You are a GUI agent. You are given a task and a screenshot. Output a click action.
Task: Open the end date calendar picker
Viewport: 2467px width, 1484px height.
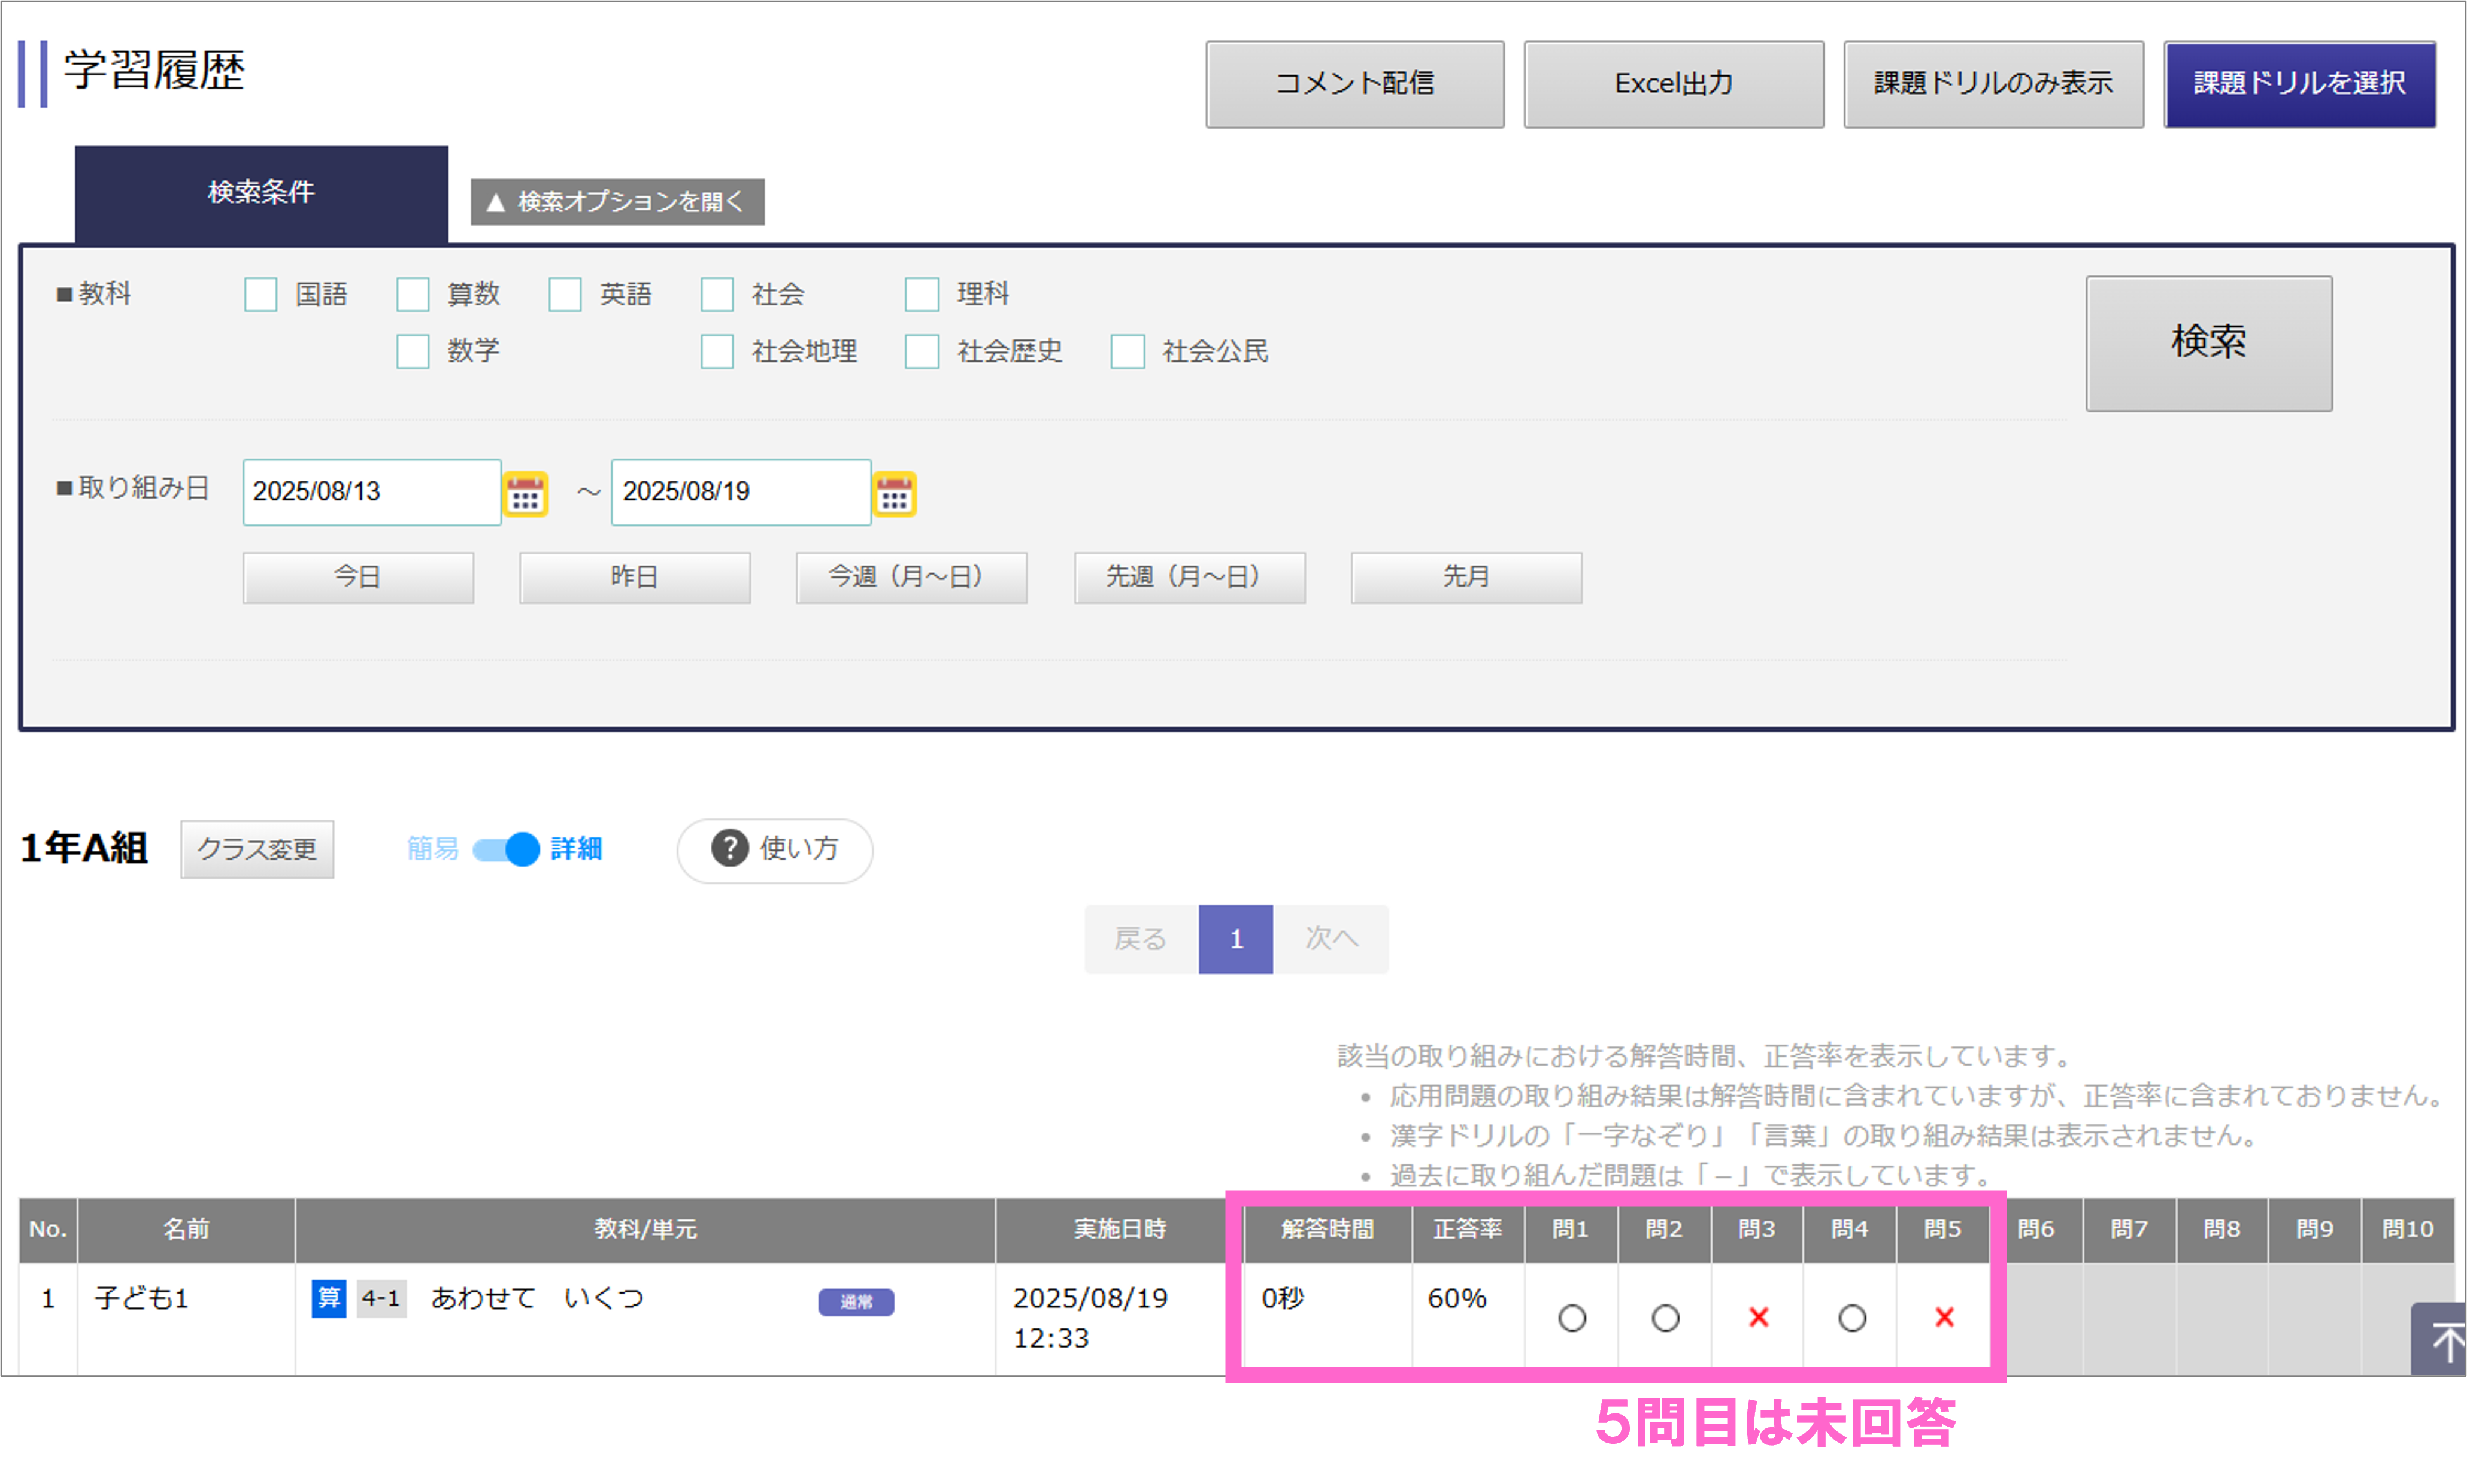coord(894,494)
